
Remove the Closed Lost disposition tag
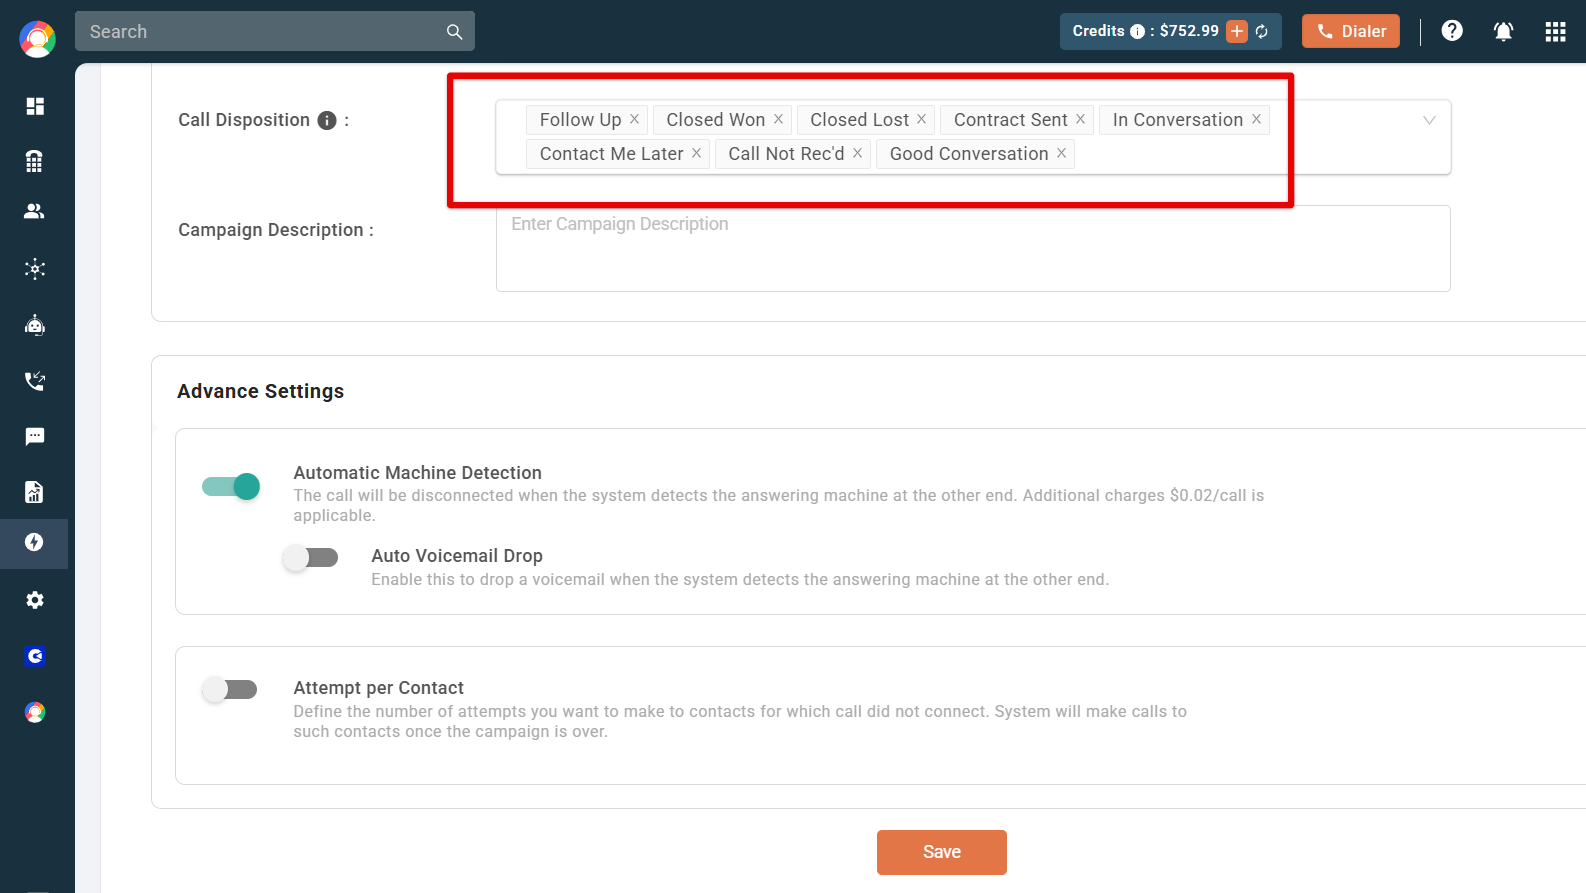point(922,119)
